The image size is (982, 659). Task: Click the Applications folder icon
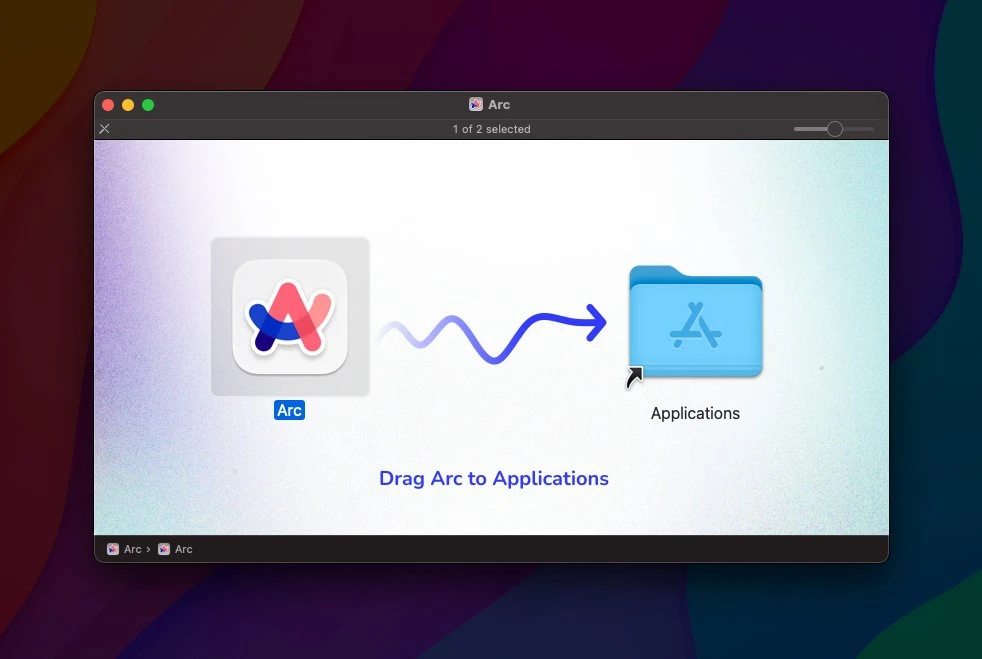(696, 324)
